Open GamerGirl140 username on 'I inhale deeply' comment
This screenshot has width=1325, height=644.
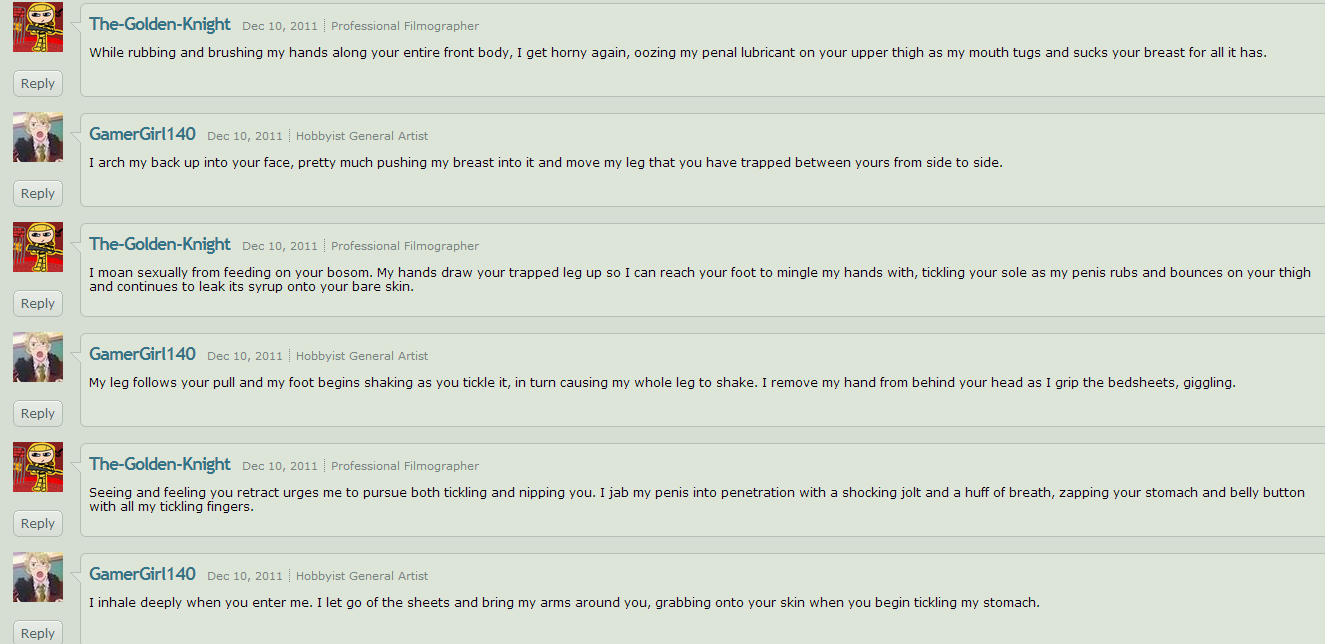tap(142, 574)
